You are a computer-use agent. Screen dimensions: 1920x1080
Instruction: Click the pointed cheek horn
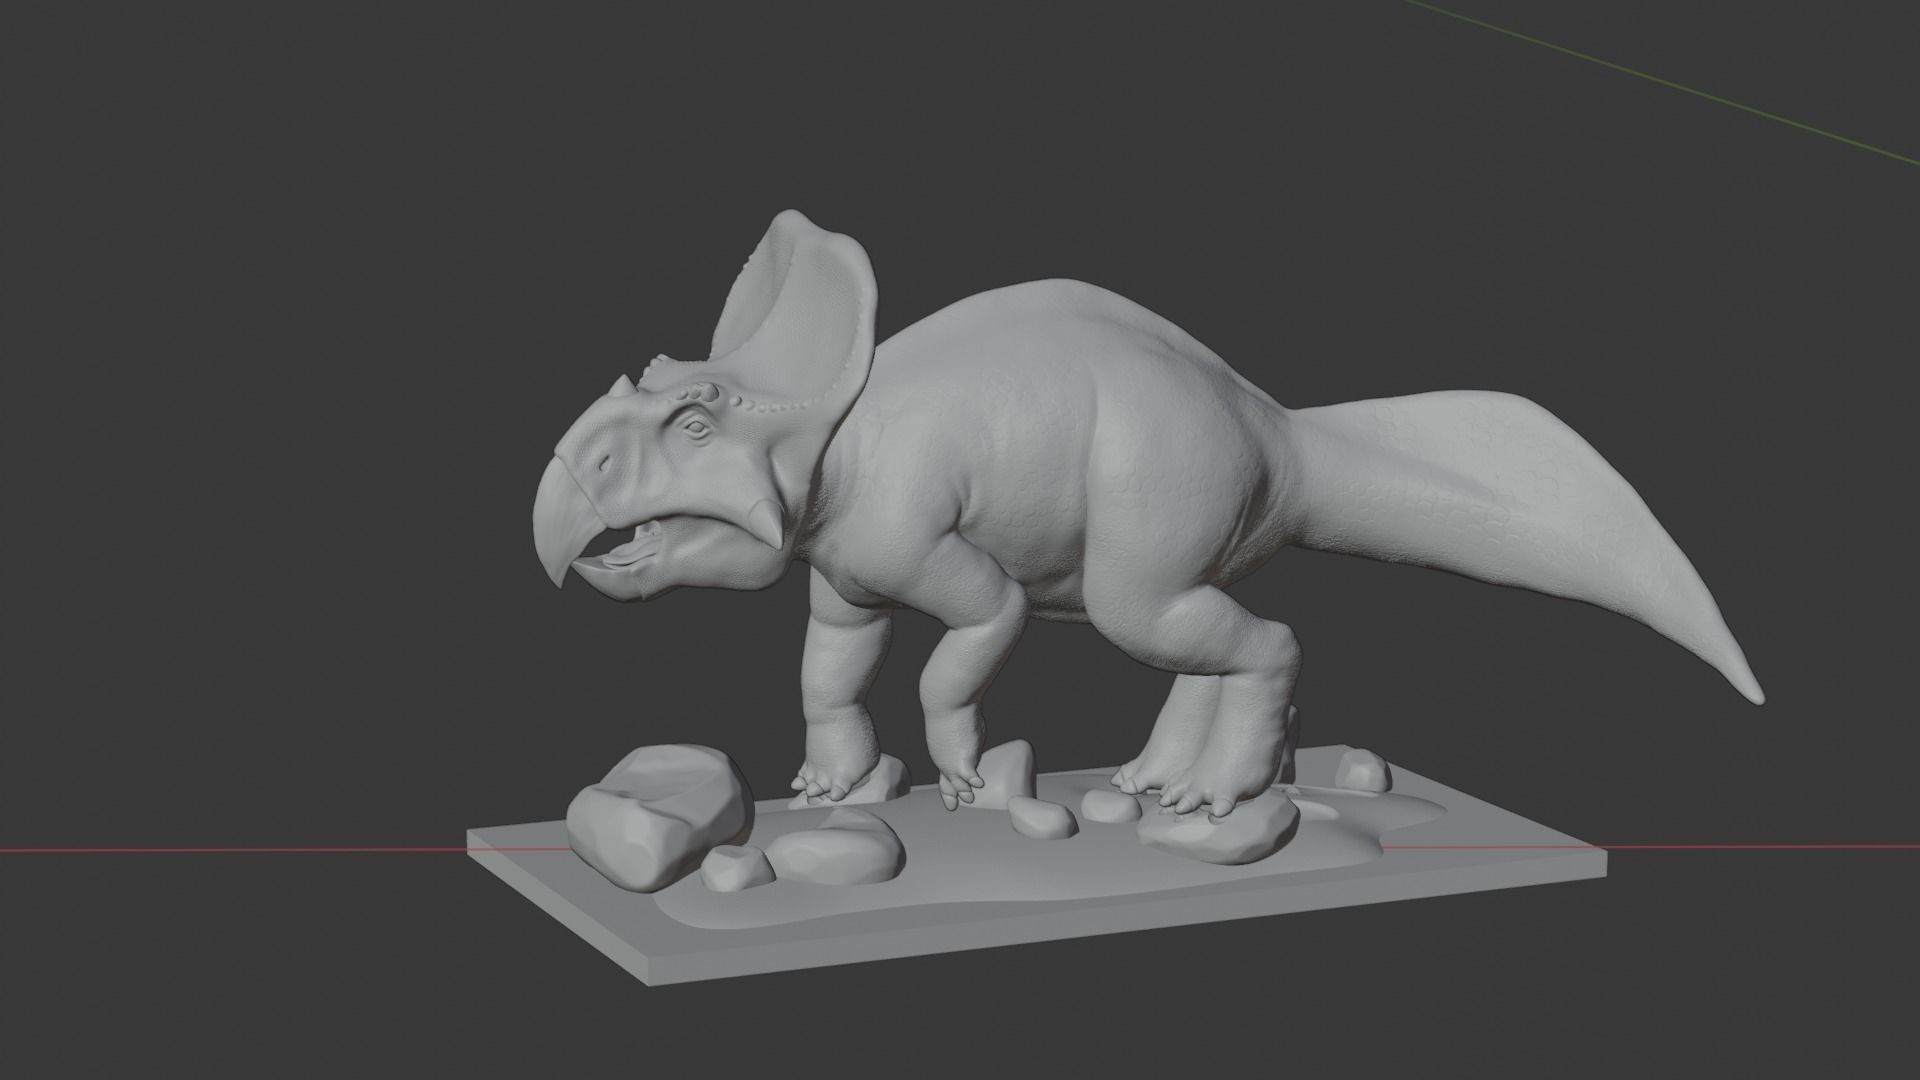click(770, 522)
